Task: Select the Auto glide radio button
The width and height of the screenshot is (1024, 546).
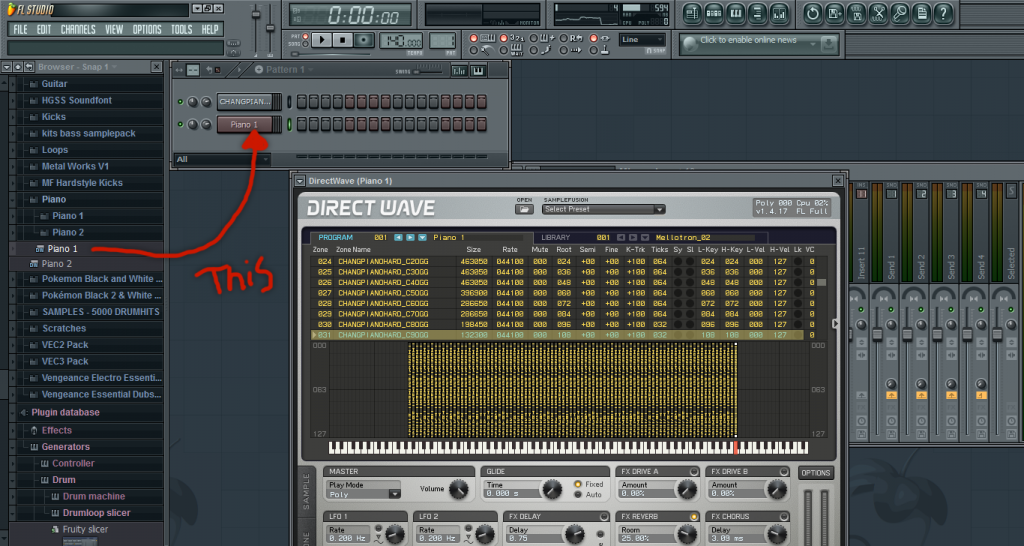Action: (x=578, y=495)
